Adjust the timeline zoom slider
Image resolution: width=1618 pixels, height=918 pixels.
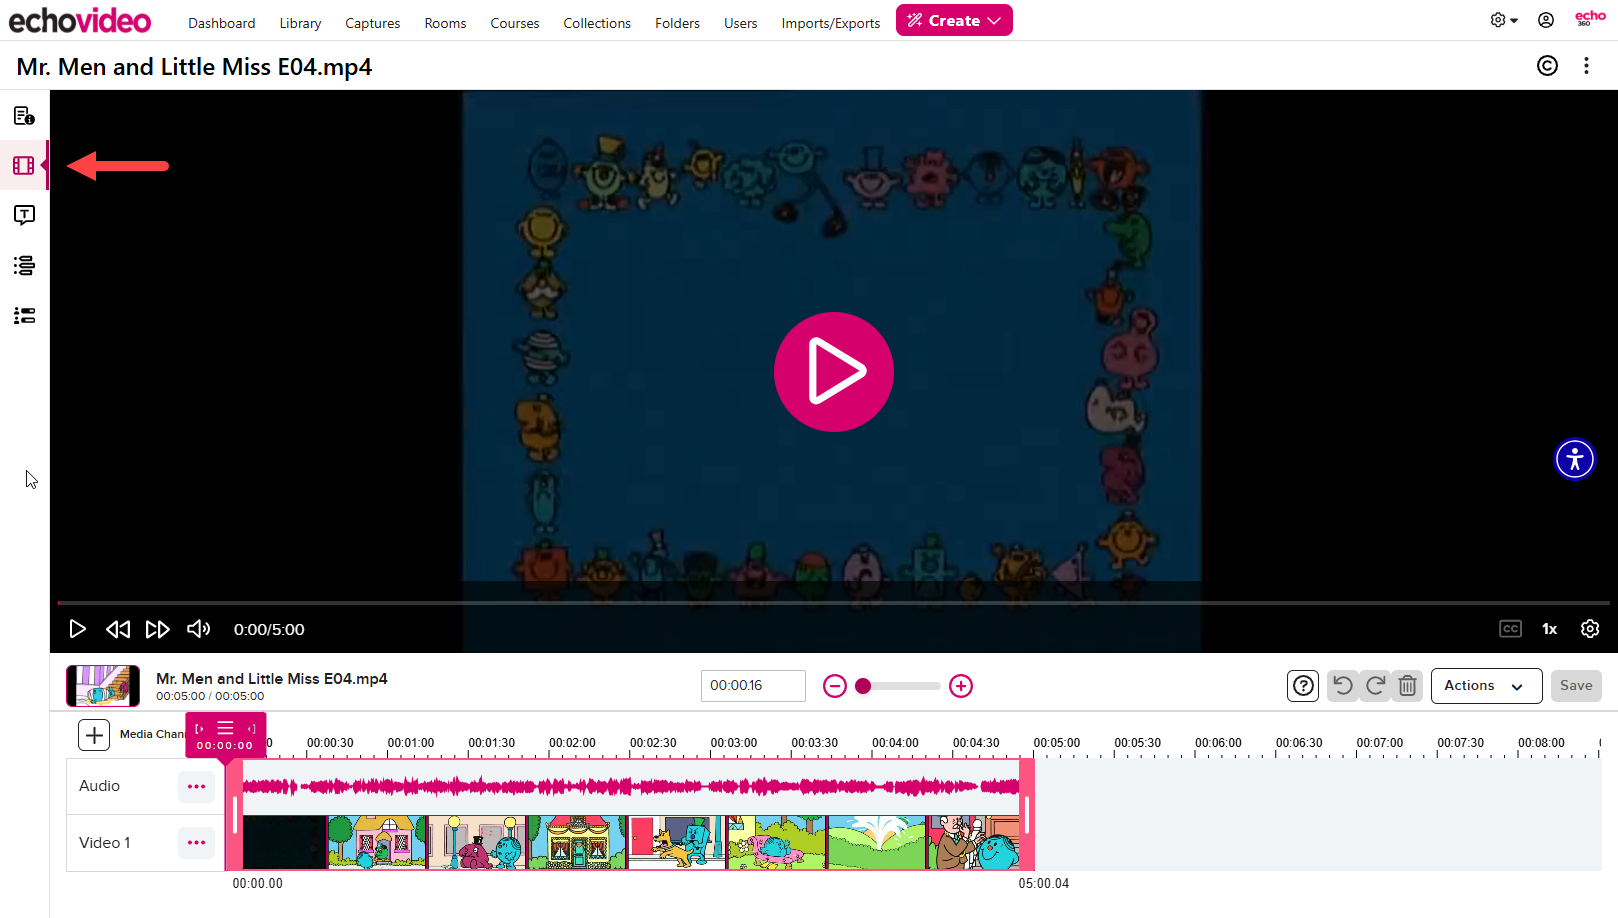[897, 686]
